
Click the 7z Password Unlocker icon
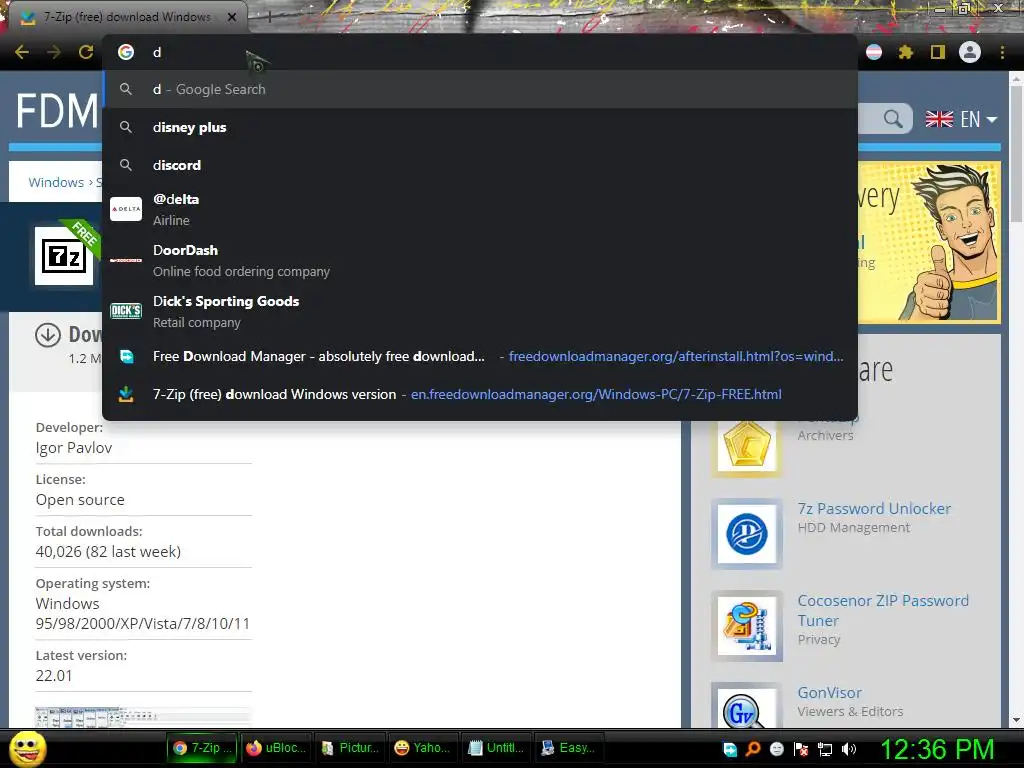click(x=746, y=534)
